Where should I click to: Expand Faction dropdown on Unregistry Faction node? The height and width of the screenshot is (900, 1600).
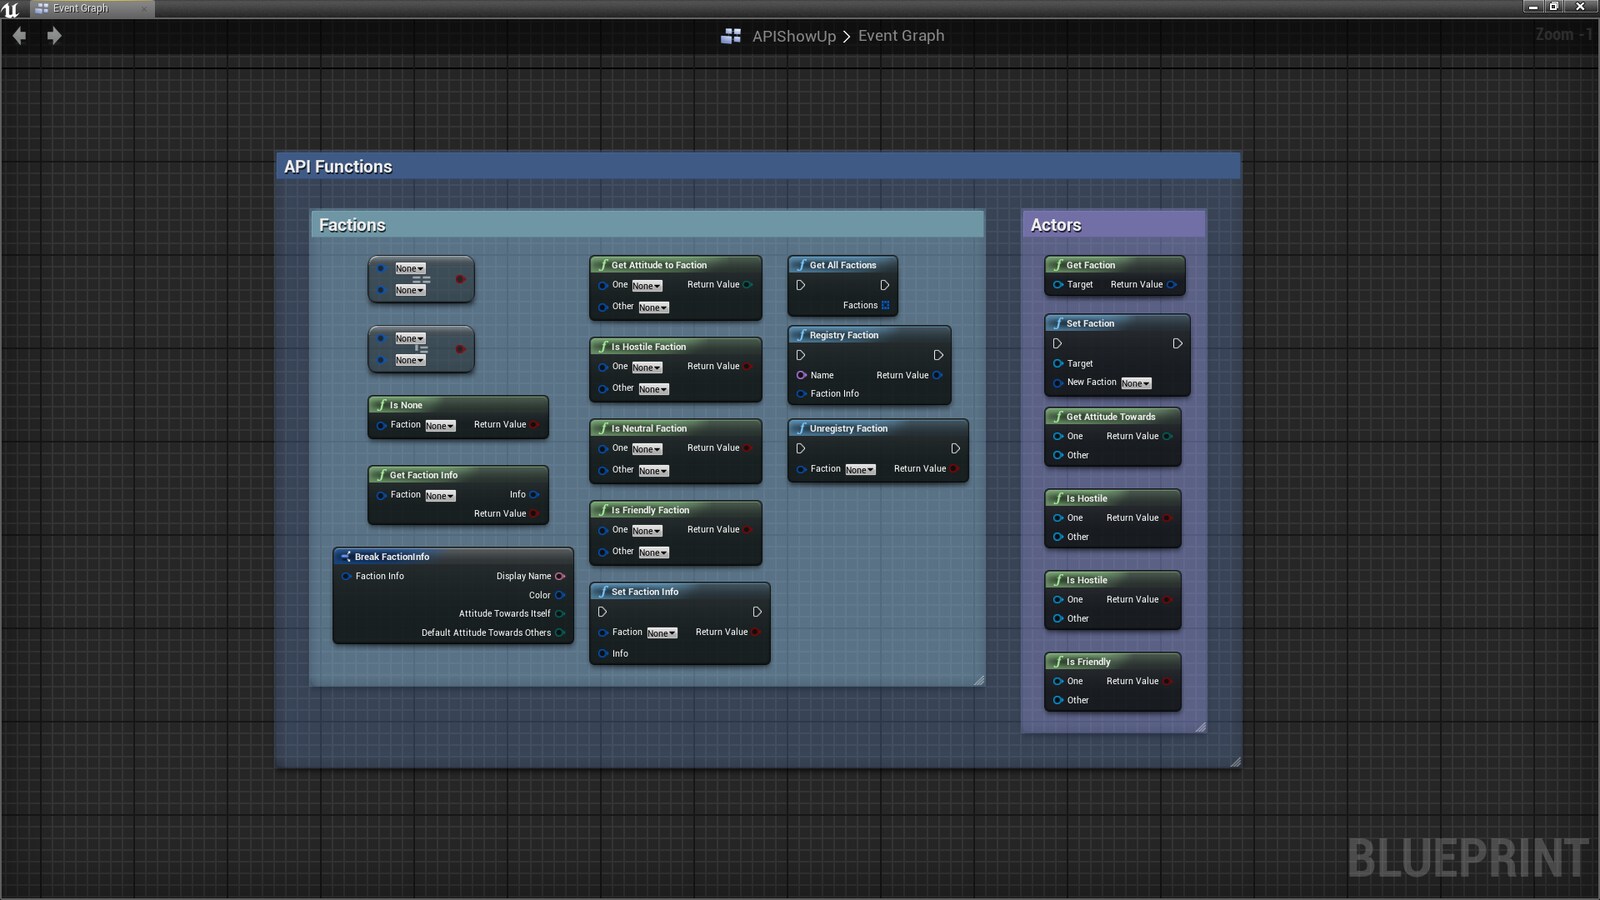[860, 470]
